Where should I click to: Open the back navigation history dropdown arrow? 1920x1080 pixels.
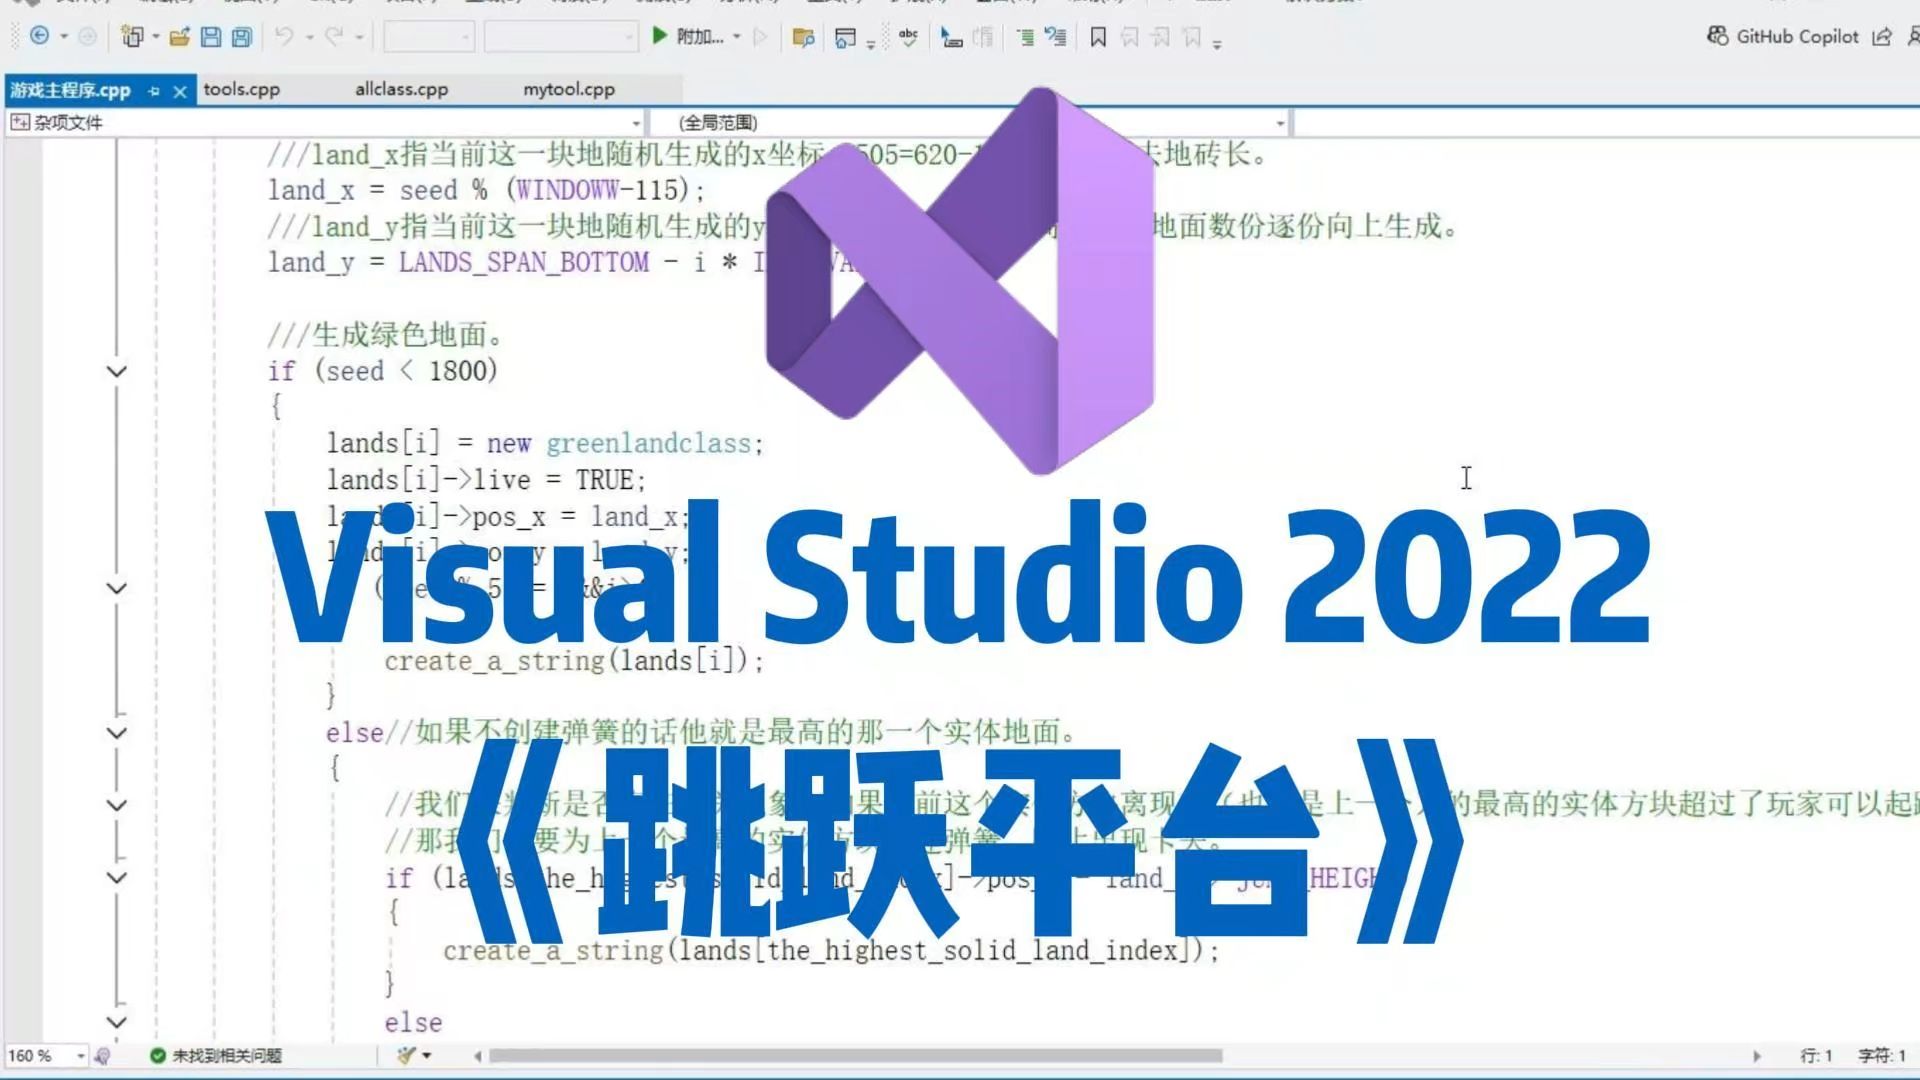point(64,37)
